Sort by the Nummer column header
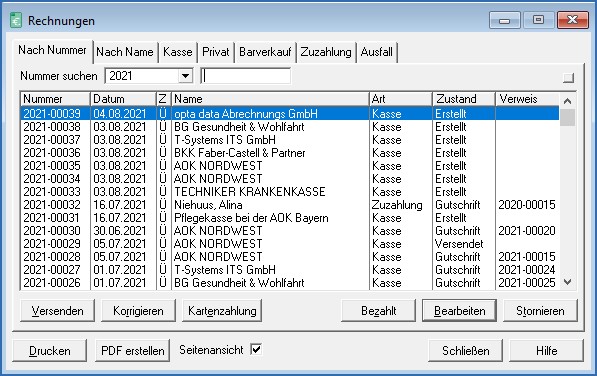The image size is (597, 376). coord(55,99)
